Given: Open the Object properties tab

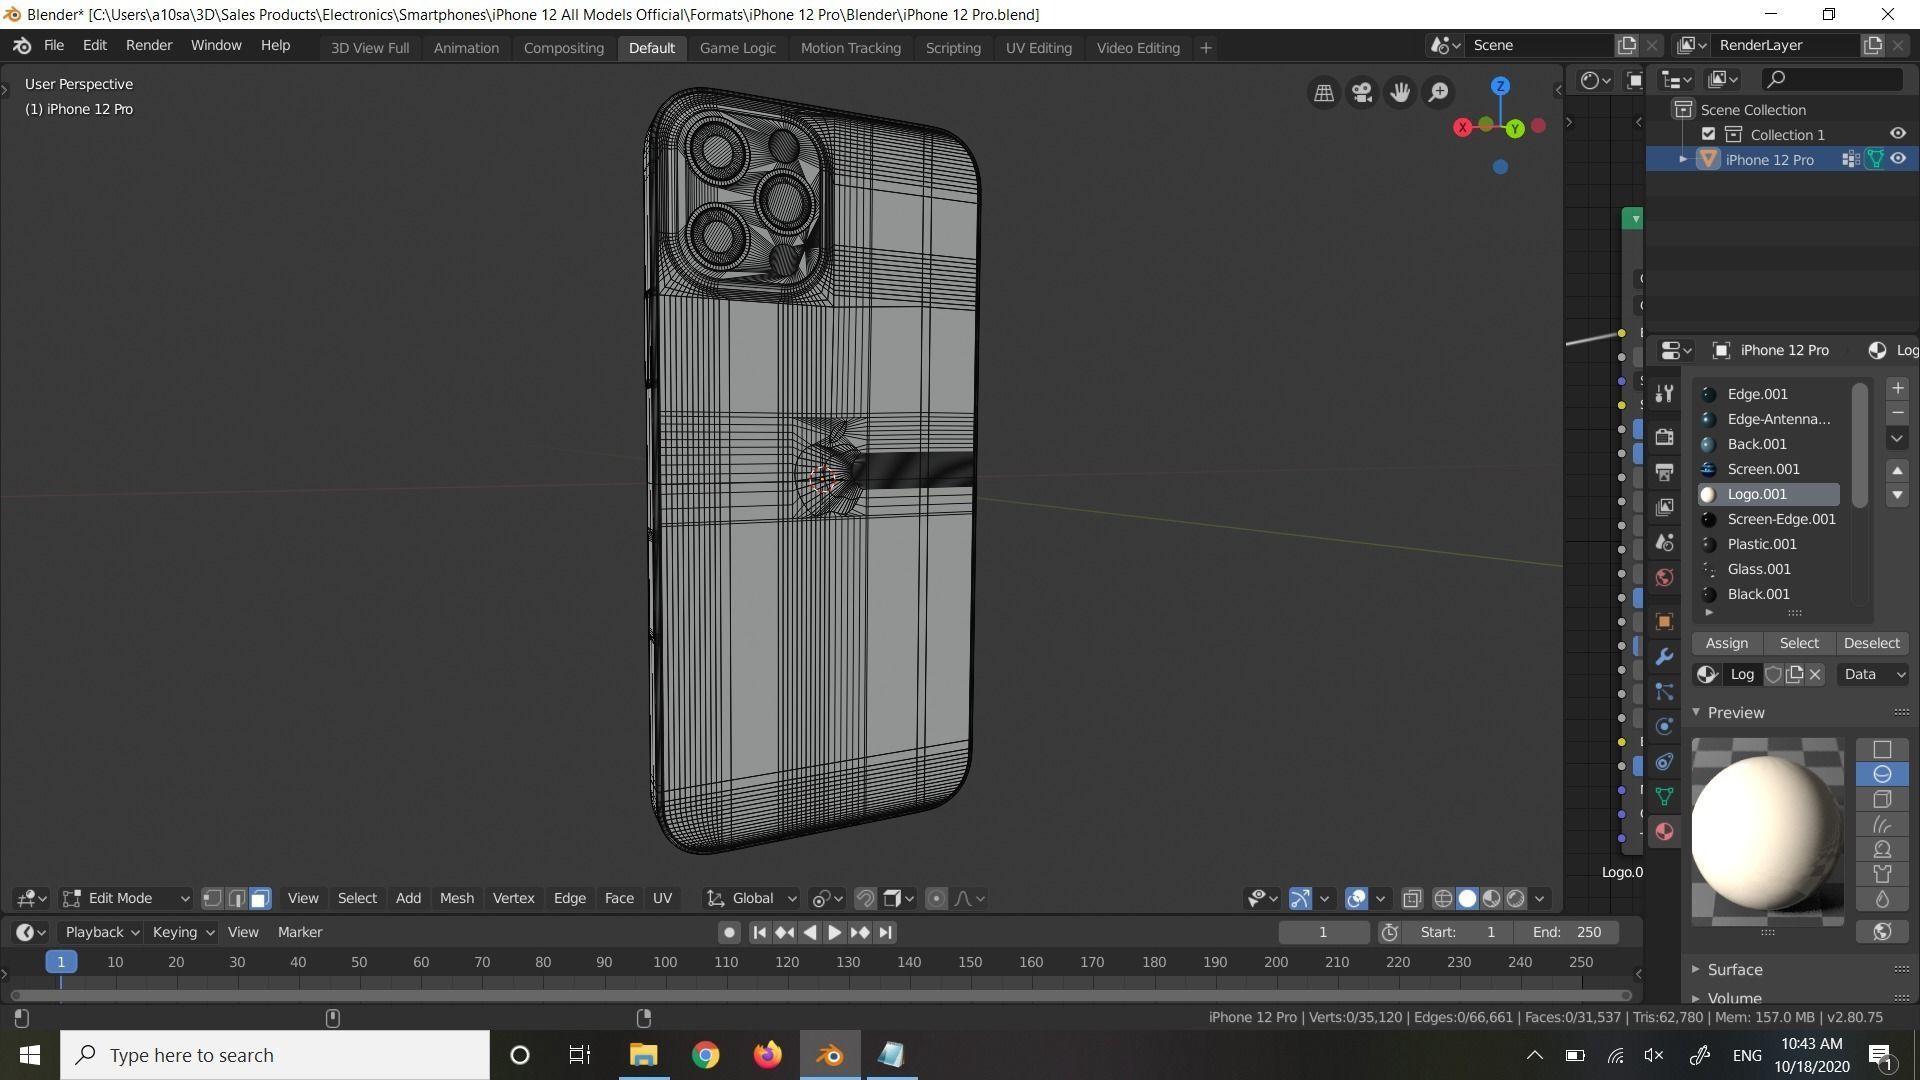Looking at the screenshot, I should pos(1664,621).
